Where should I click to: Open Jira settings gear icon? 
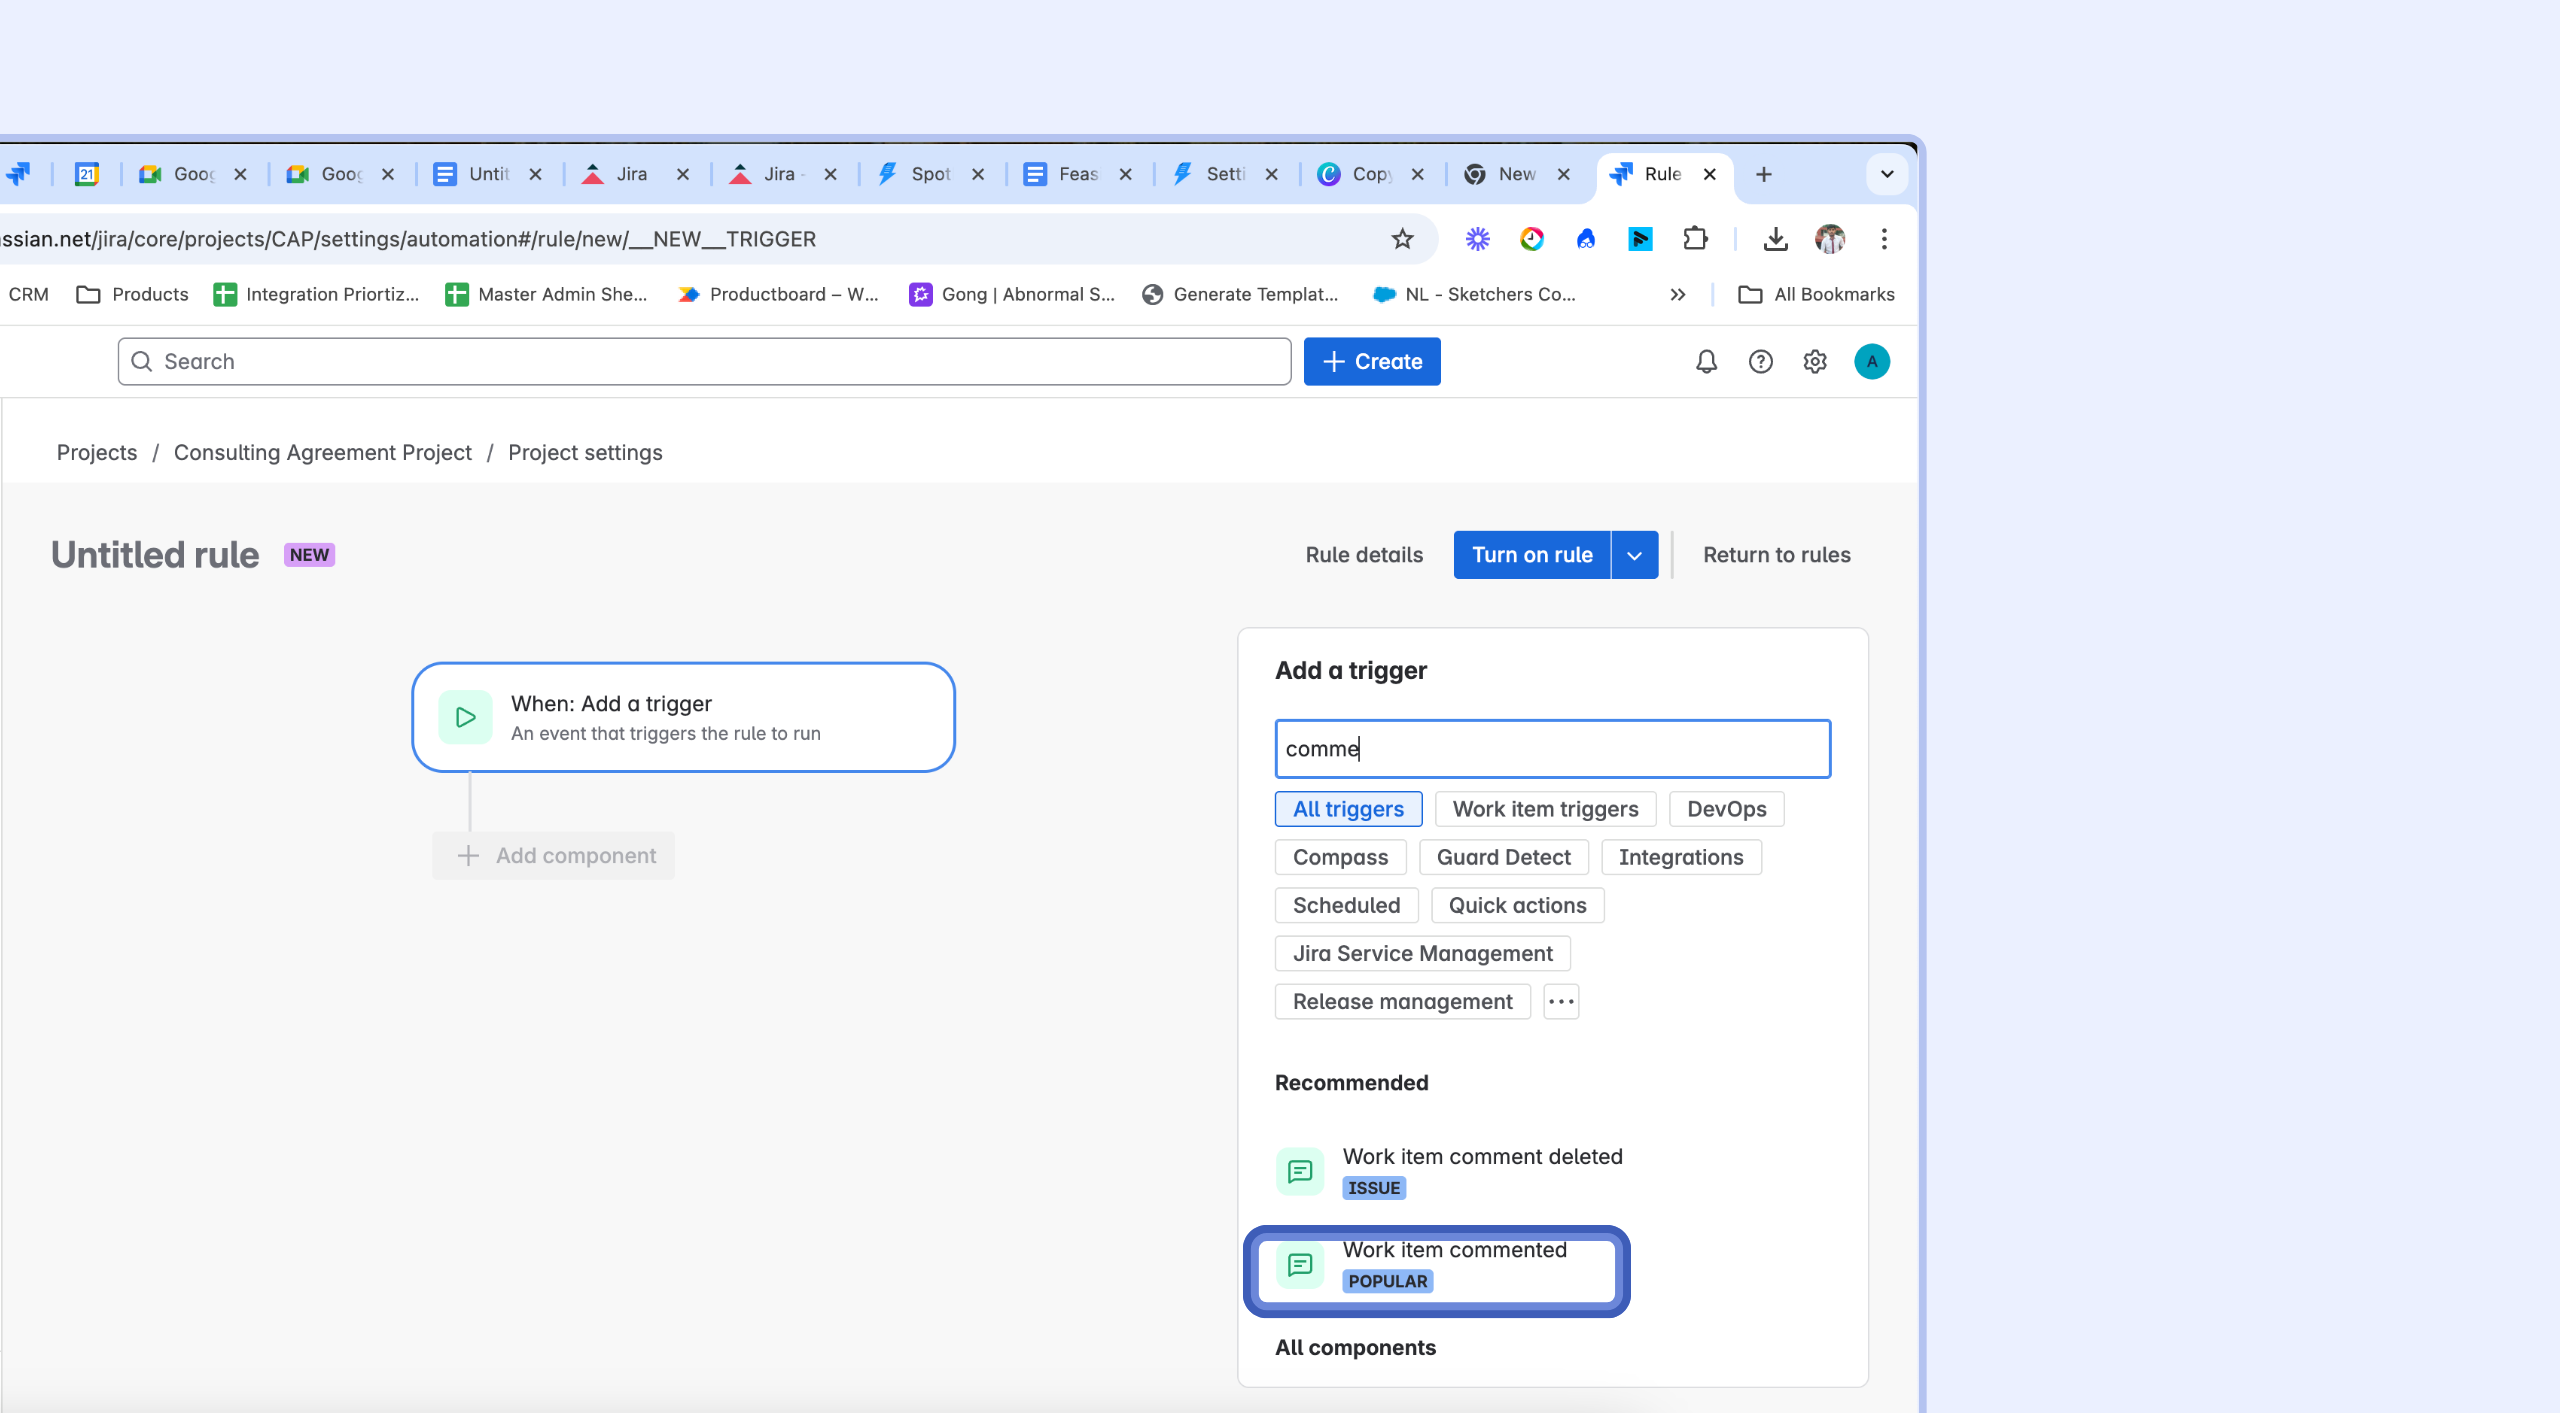pyautogui.click(x=1815, y=361)
